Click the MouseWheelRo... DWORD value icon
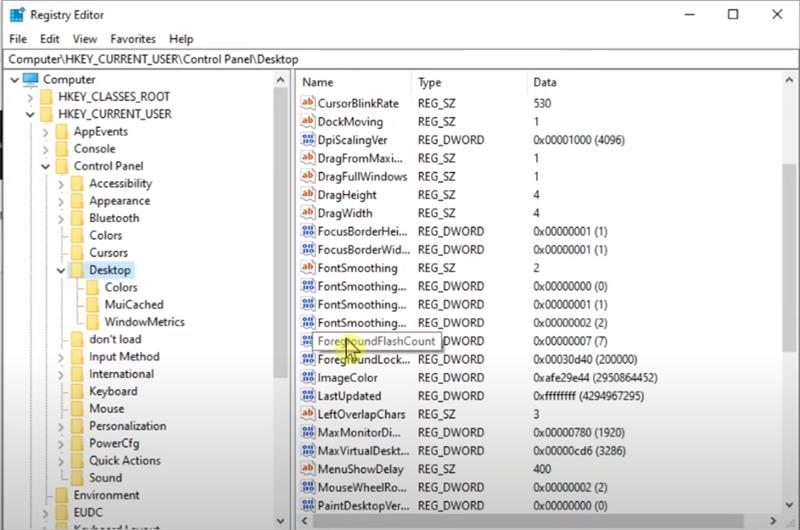Screen dimensions: 800x530 (308, 487)
